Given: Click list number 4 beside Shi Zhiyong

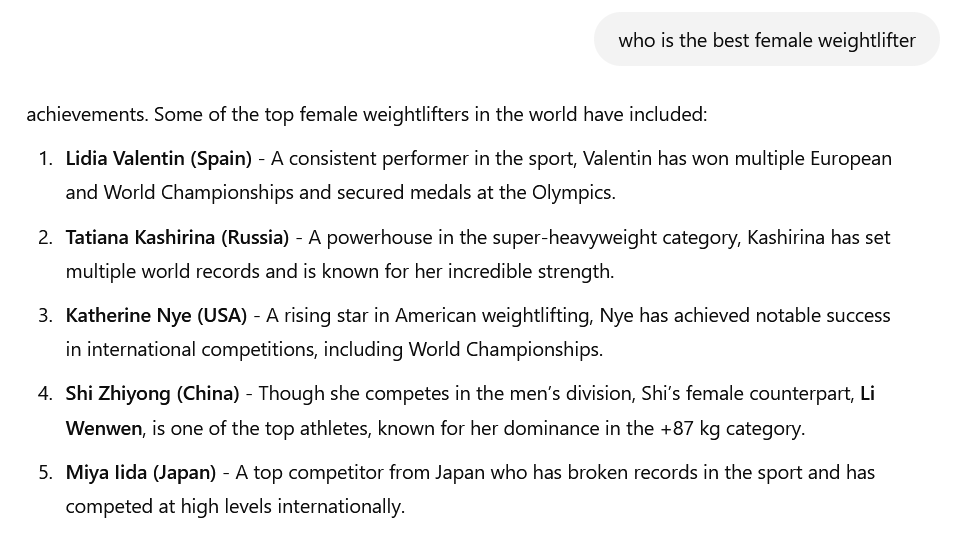Looking at the screenshot, I should (x=45, y=393).
